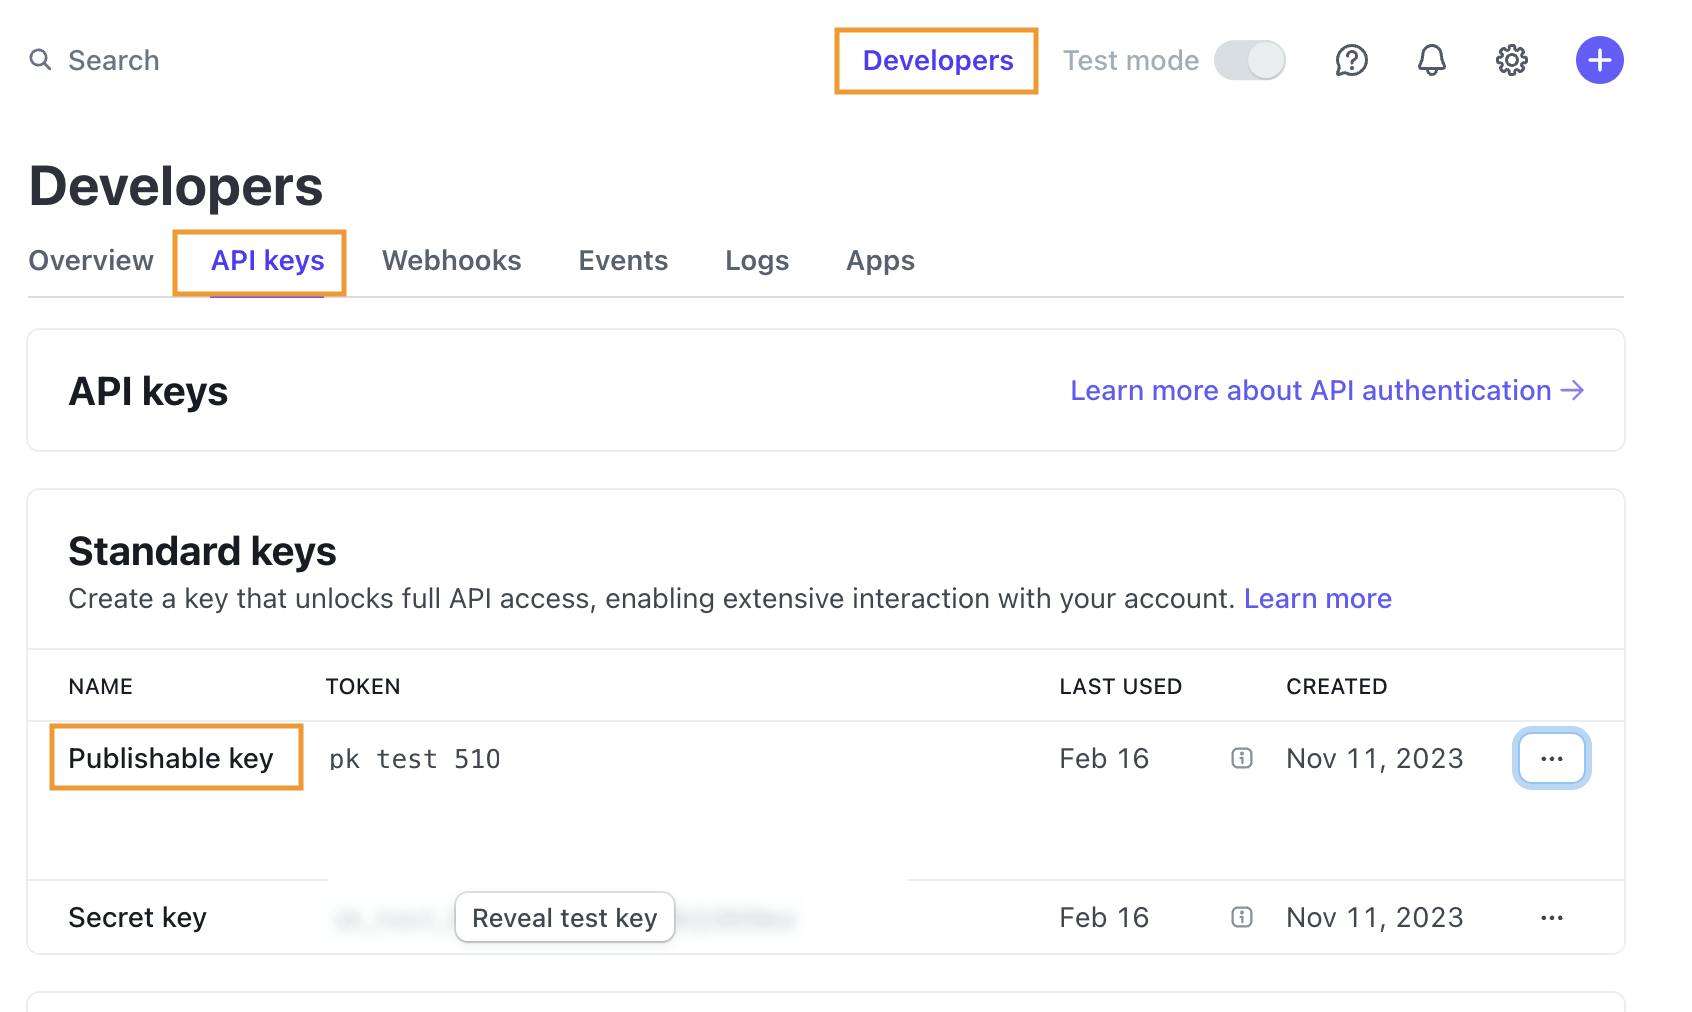
Task: Toggle the Test mode switch
Action: [1249, 60]
